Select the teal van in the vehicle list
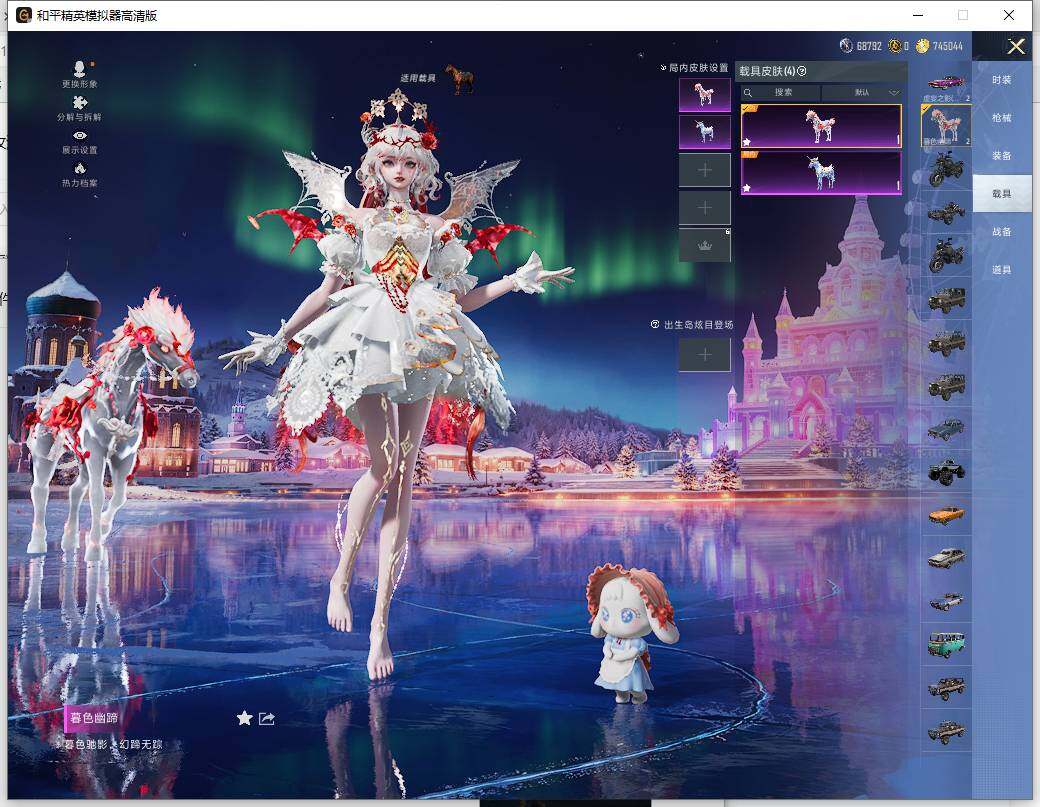 click(946, 644)
